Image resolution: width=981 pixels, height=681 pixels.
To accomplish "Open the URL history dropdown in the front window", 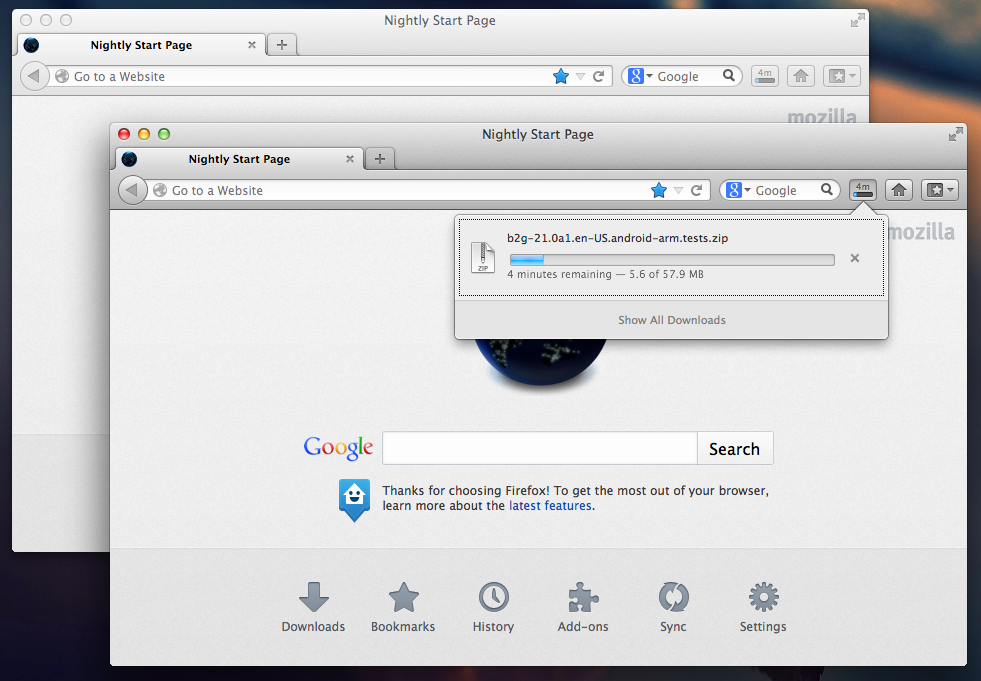I will [678, 190].
